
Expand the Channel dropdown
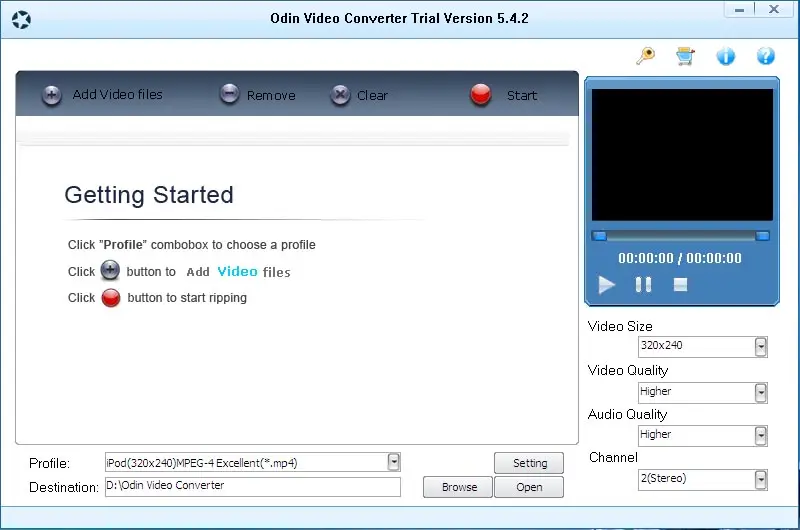[761, 480]
